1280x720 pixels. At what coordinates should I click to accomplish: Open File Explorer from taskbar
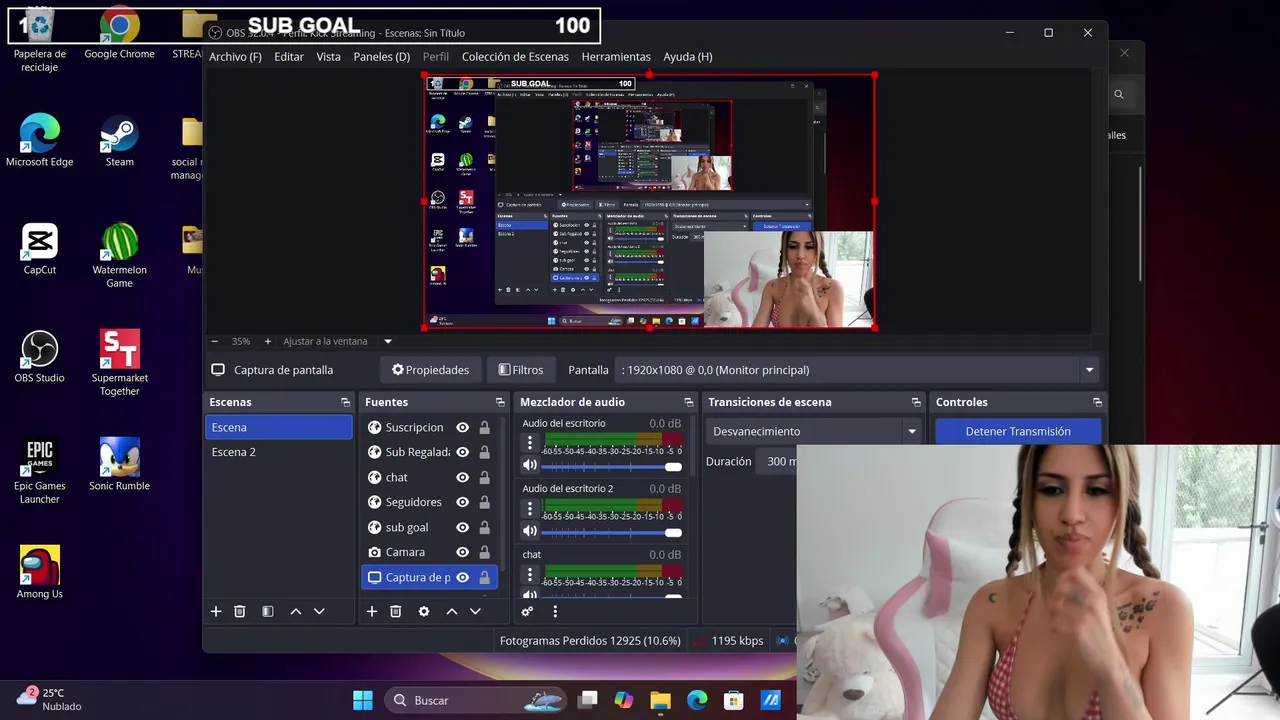coord(660,700)
